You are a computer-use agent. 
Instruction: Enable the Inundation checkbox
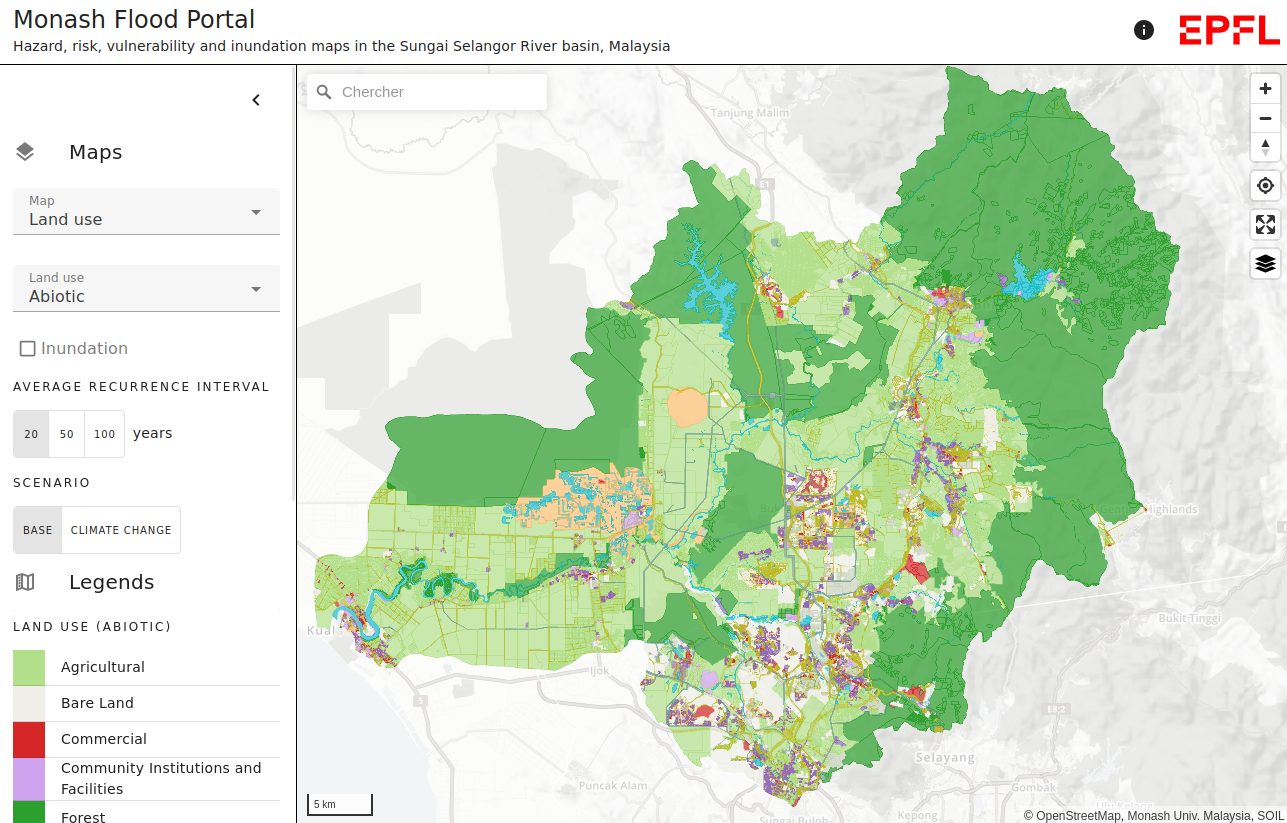(x=28, y=349)
